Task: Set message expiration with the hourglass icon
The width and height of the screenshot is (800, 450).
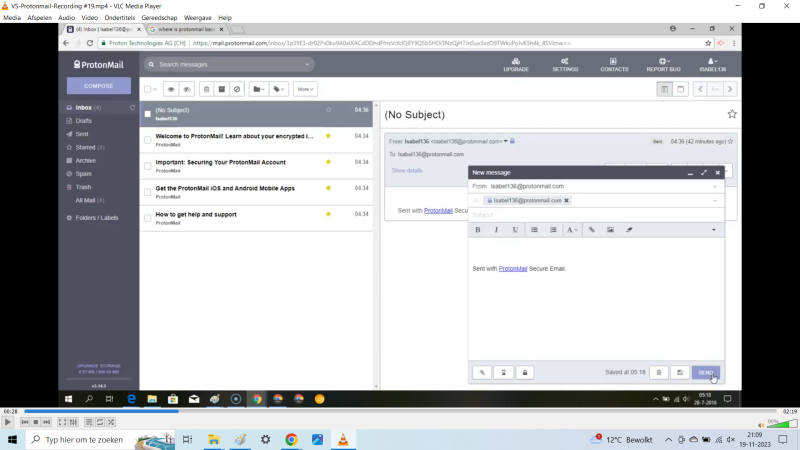Action: pyautogui.click(x=503, y=372)
